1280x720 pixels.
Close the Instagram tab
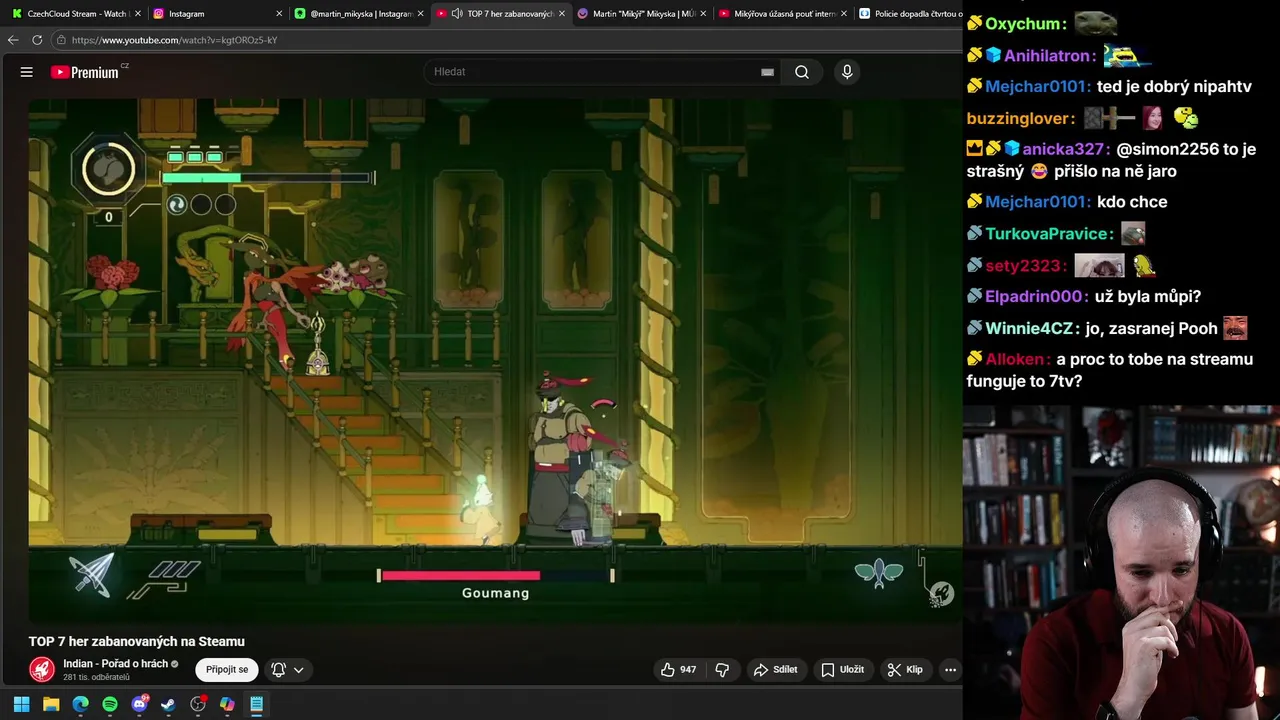coord(279,14)
